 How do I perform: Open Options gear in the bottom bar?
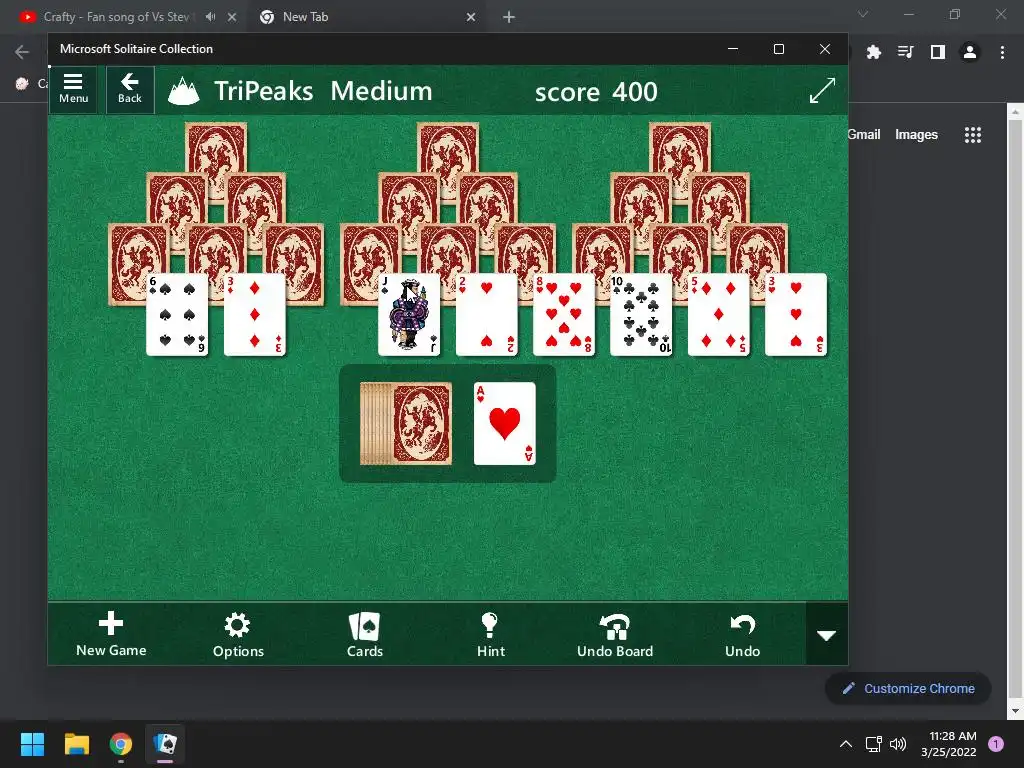(x=238, y=633)
